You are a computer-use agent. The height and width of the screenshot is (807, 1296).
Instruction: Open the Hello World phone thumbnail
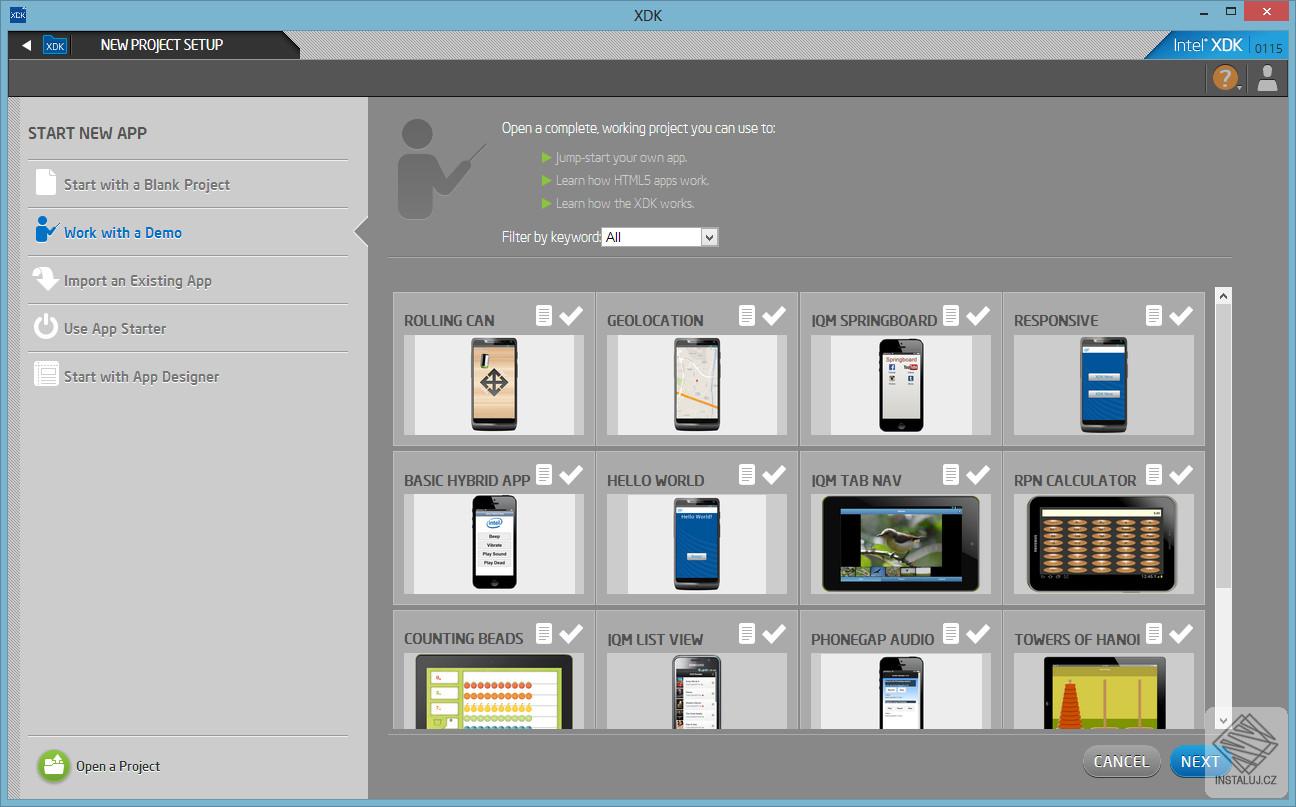pyautogui.click(x=697, y=543)
